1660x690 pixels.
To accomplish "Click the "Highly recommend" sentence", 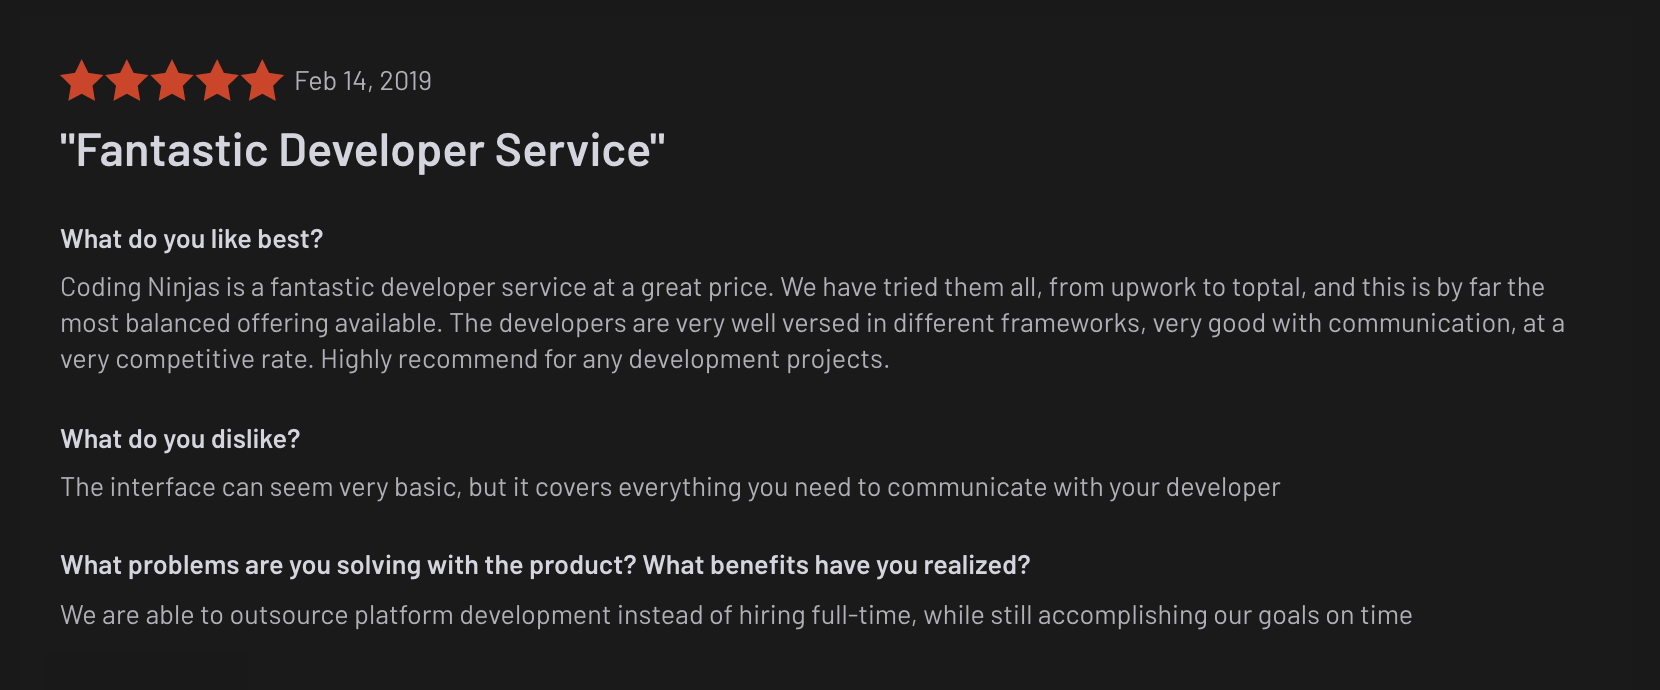I will [x=605, y=359].
